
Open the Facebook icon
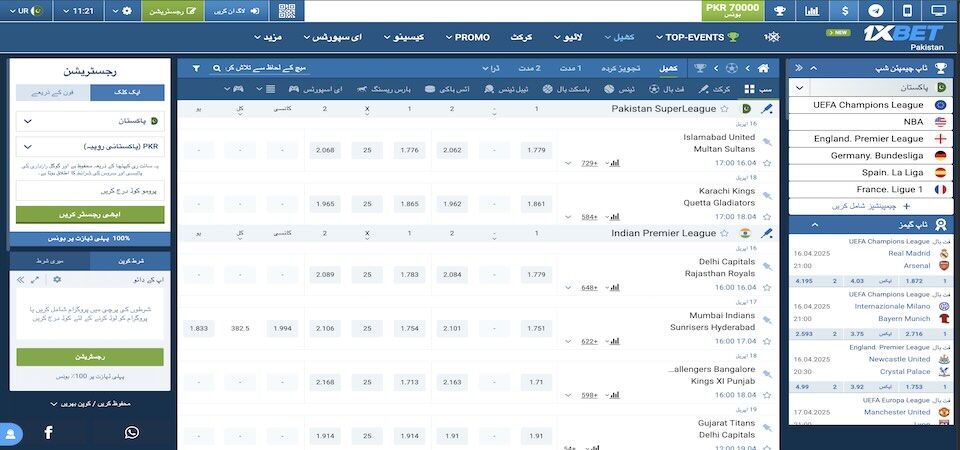tap(48, 433)
